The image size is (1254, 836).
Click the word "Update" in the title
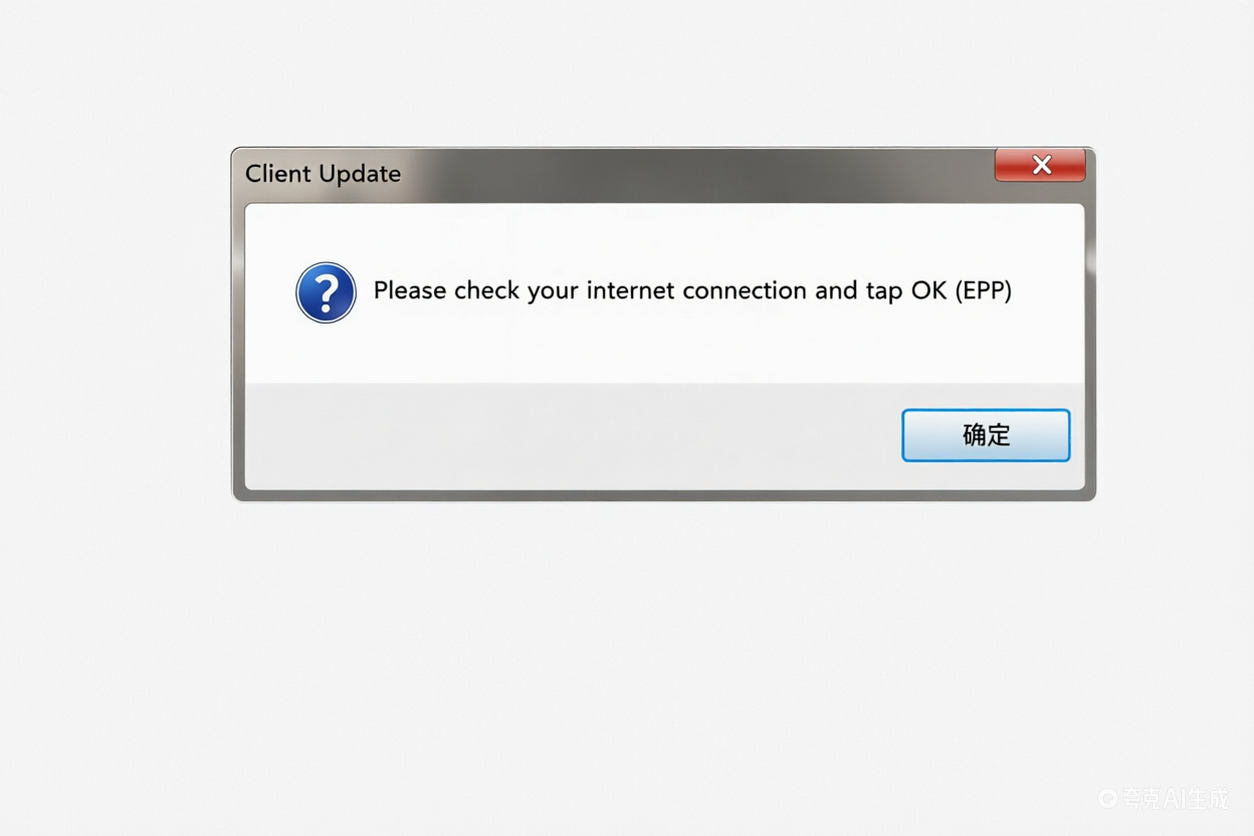click(x=360, y=174)
